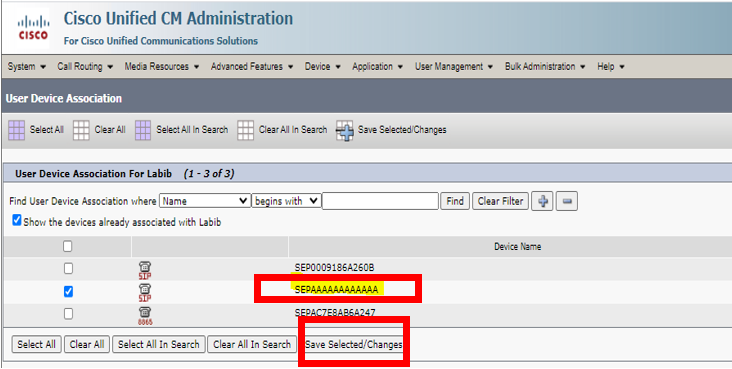Click toolbar Clear All label
732x369 pixels.
coord(110,130)
